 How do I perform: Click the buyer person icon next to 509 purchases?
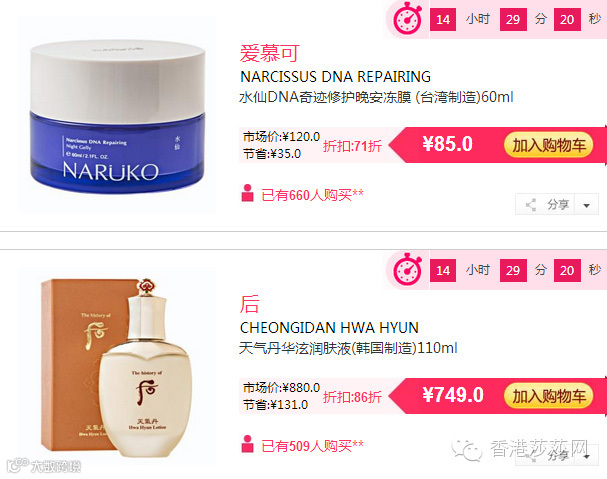coord(247,444)
